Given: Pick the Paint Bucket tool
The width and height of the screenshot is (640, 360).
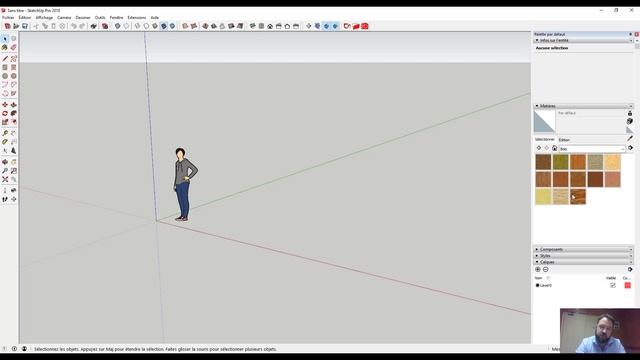Looking at the screenshot, I should point(5,47).
